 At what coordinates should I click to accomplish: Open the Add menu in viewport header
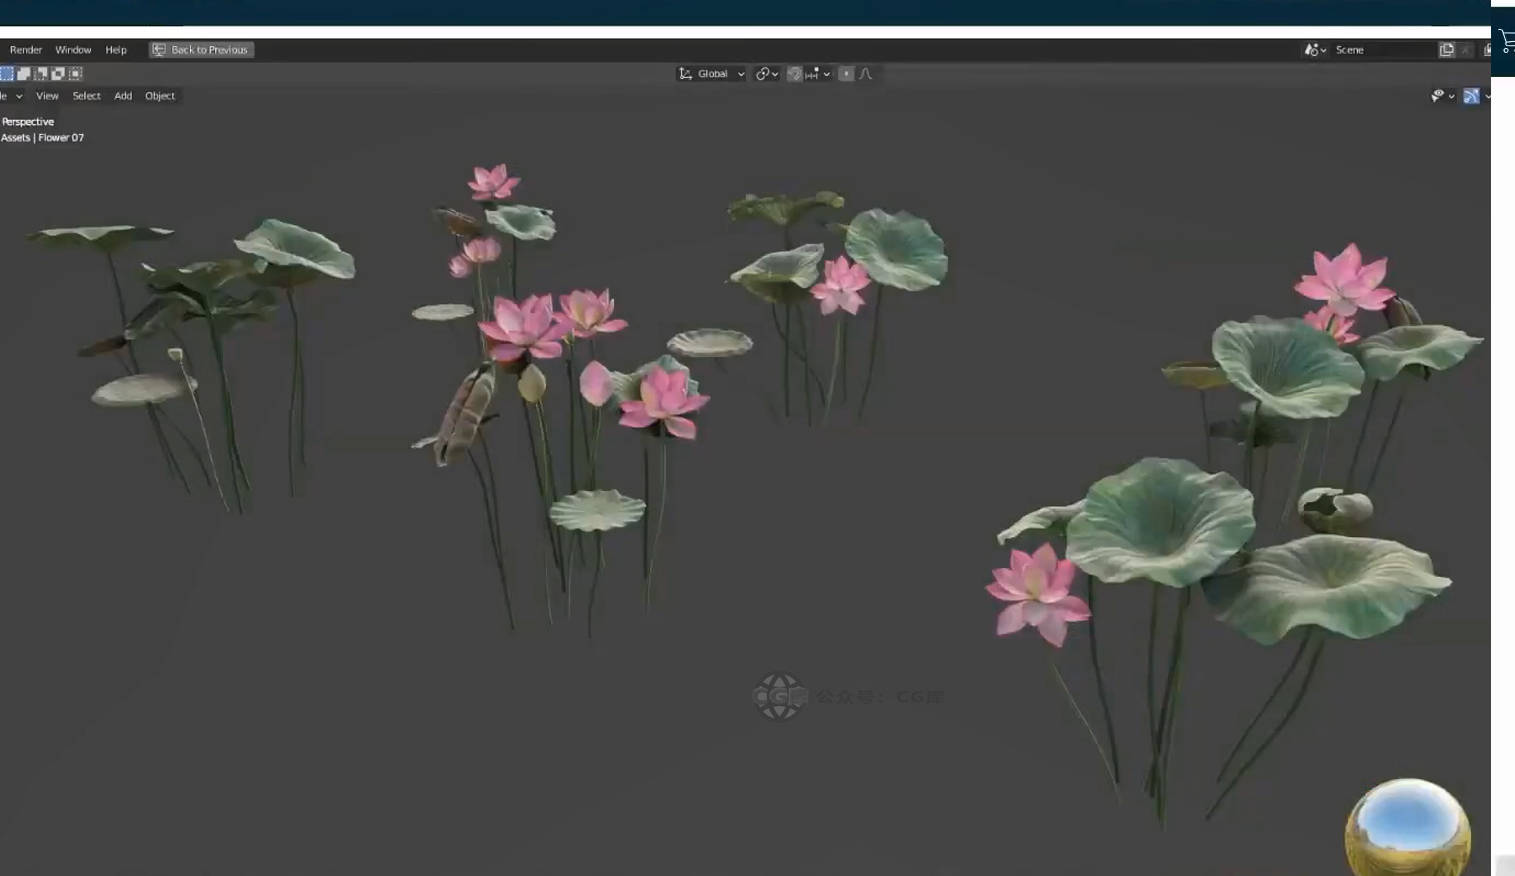123,96
